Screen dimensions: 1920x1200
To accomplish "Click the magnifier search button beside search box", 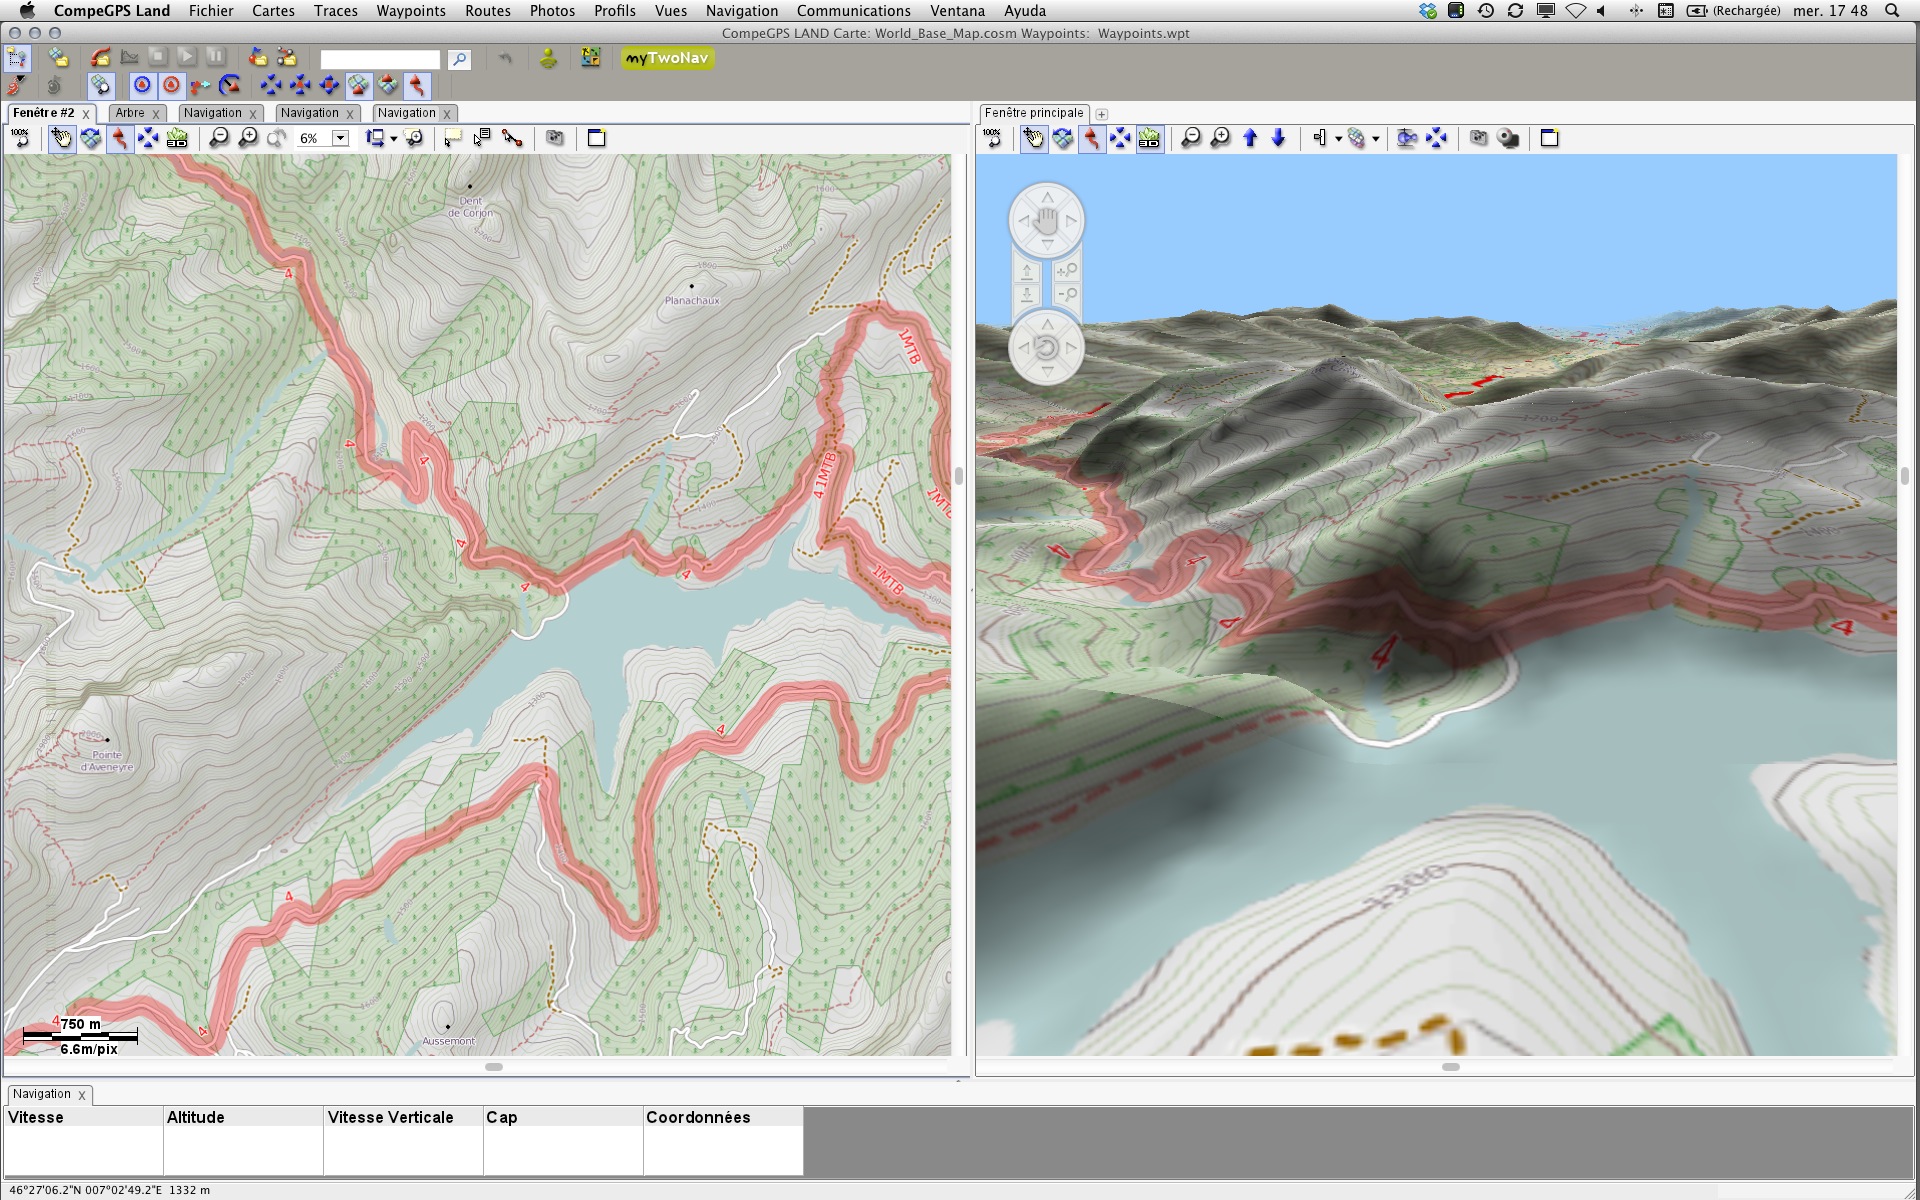I will click(459, 59).
